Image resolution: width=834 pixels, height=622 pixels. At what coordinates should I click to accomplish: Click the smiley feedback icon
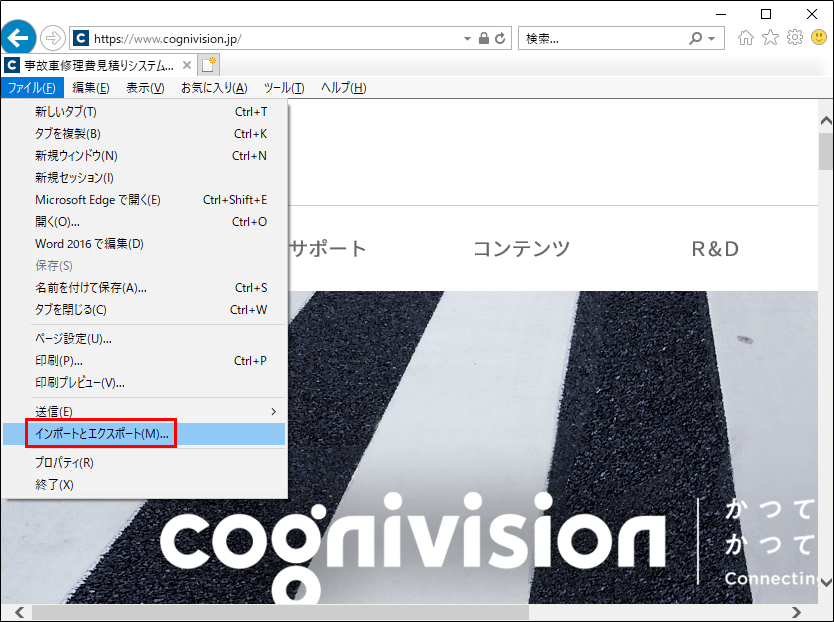819,38
